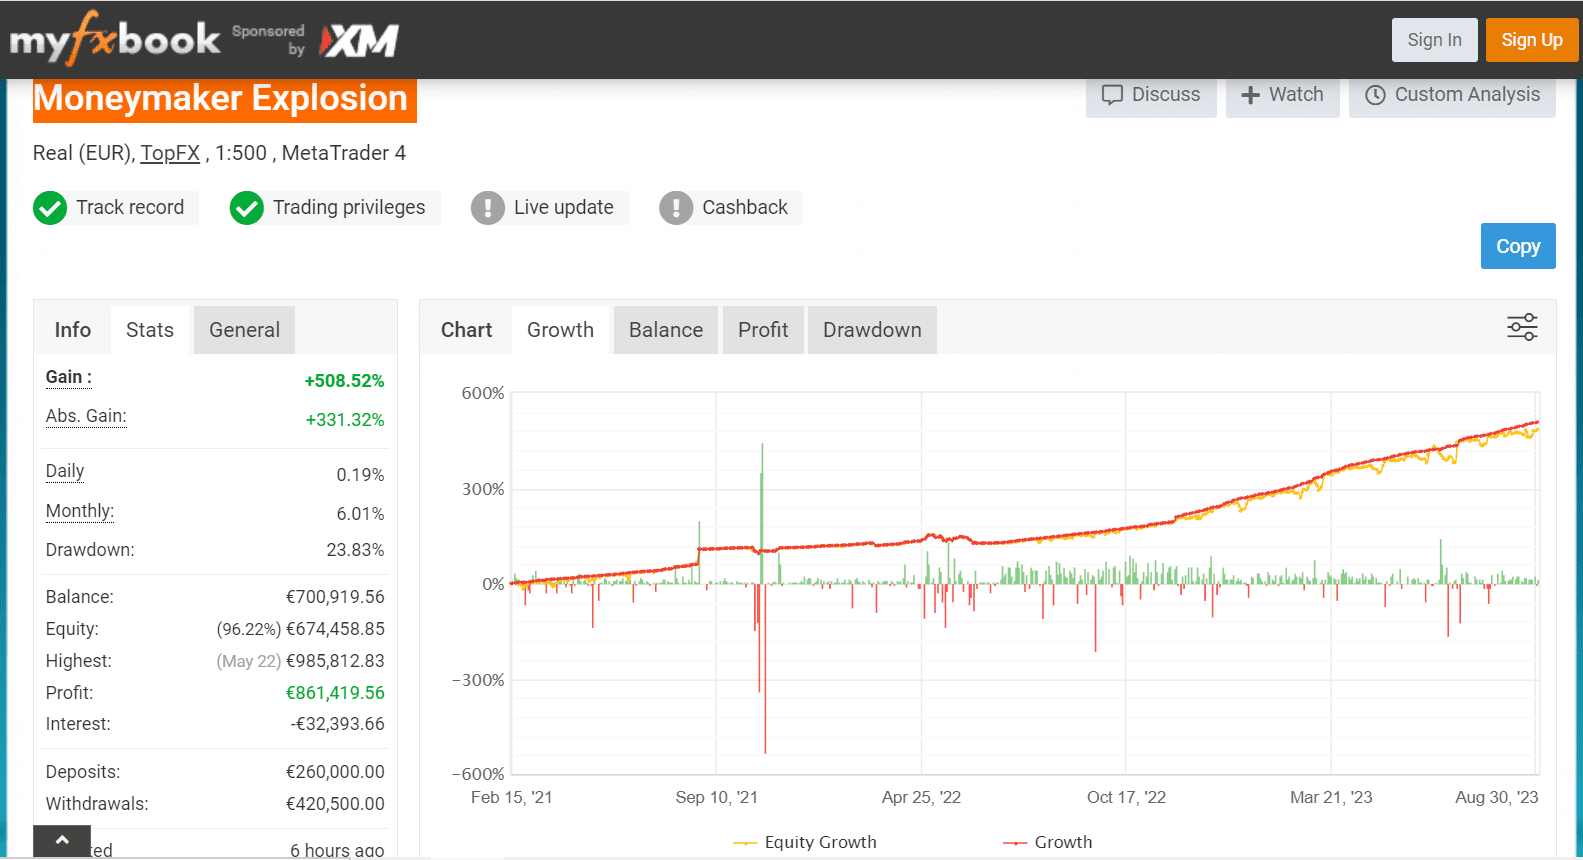Viewport: 1583px width, 860px height.
Task: Click the orange Sign Up button
Action: 1531,40
